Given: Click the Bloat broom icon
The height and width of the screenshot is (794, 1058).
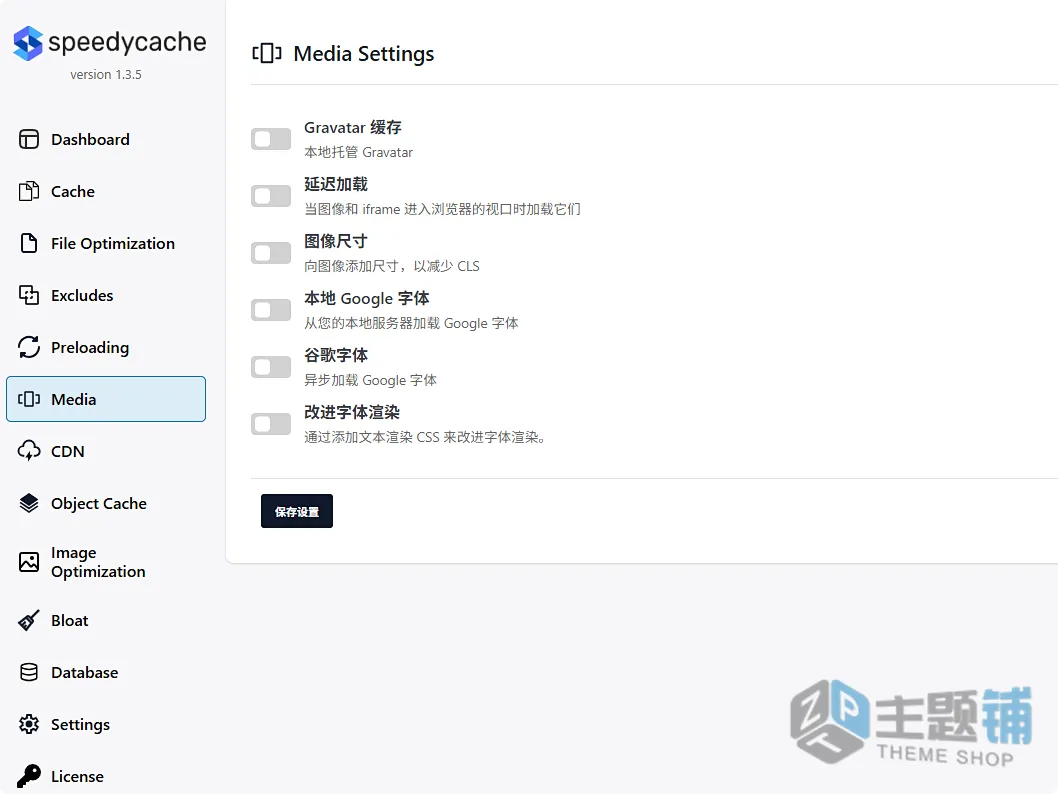Looking at the screenshot, I should (x=29, y=620).
